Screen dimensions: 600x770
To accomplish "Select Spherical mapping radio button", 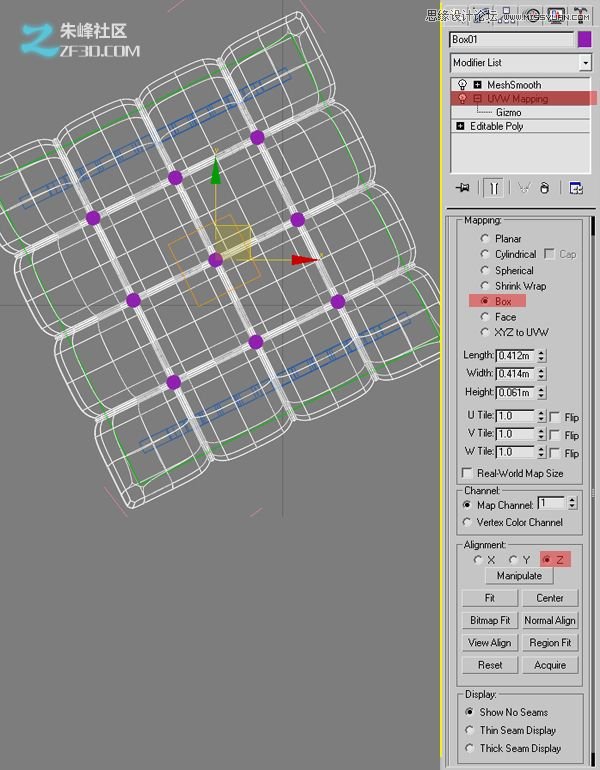I will [485, 270].
